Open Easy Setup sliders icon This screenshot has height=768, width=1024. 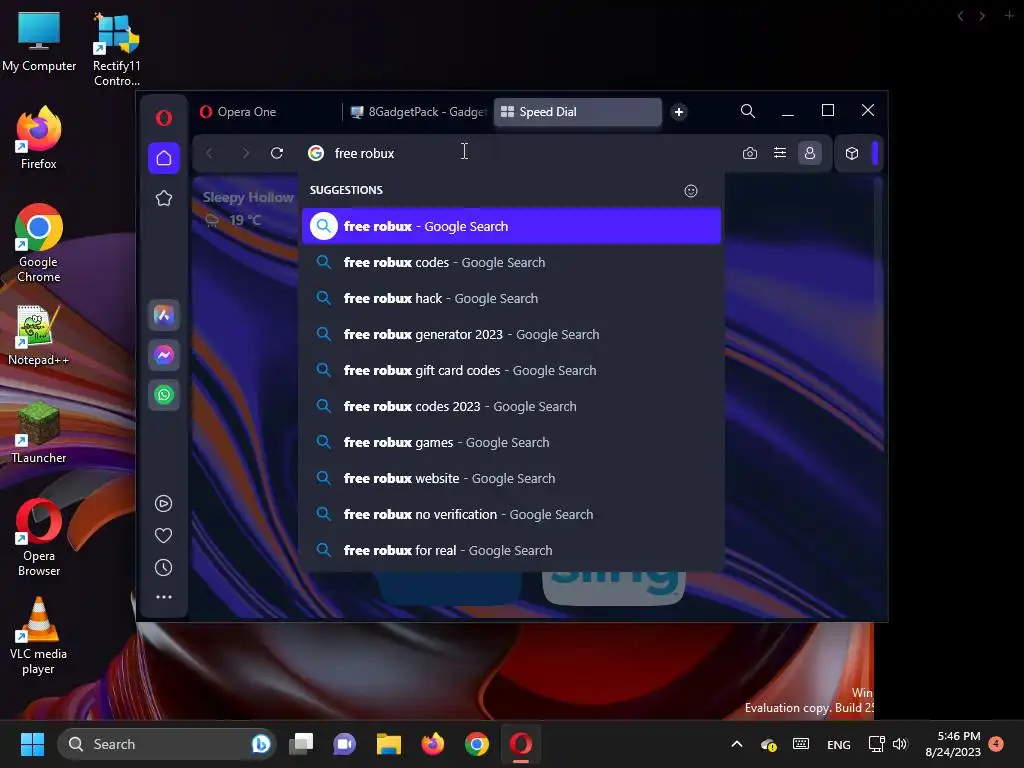[780, 153]
